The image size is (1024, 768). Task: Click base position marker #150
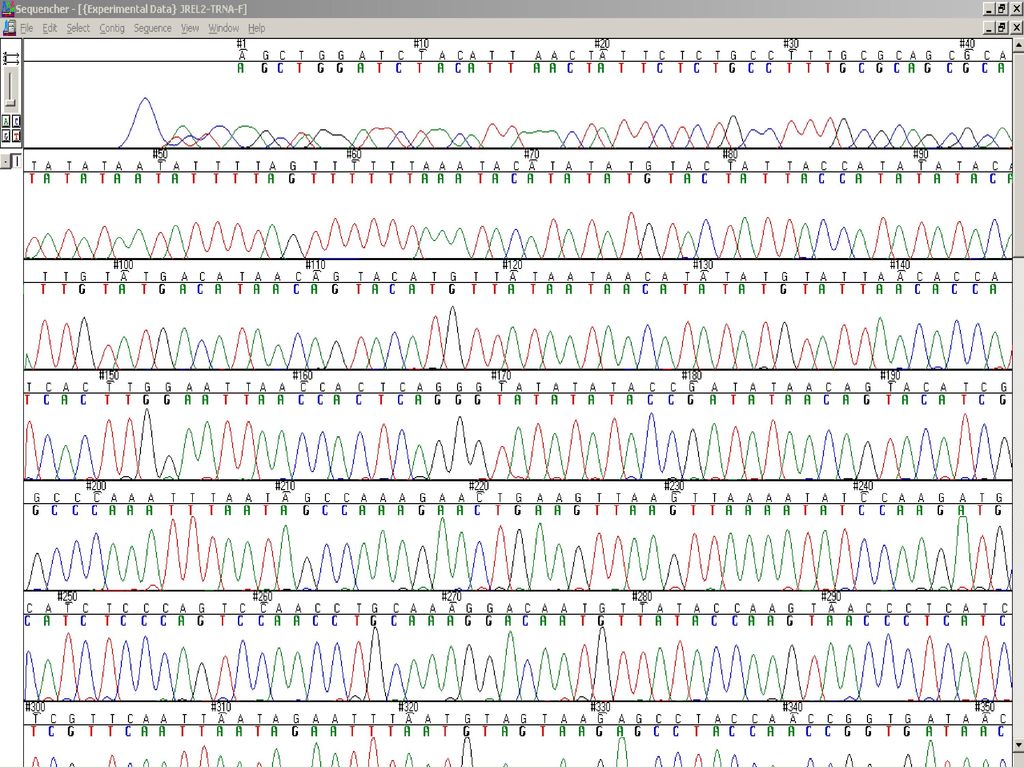coord(109,375)
